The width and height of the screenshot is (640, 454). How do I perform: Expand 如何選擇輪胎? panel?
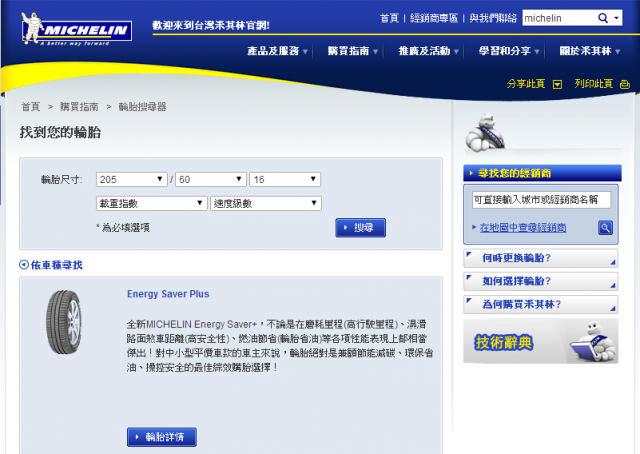coord(541,281)
